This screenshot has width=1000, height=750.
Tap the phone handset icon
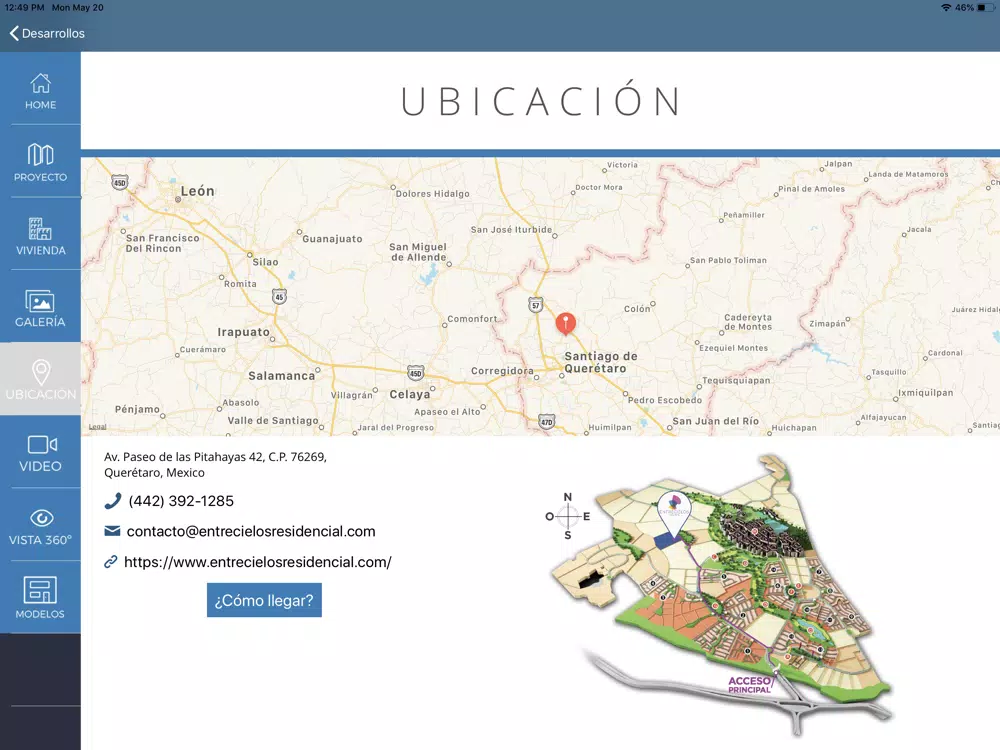[x=112, y=501]
